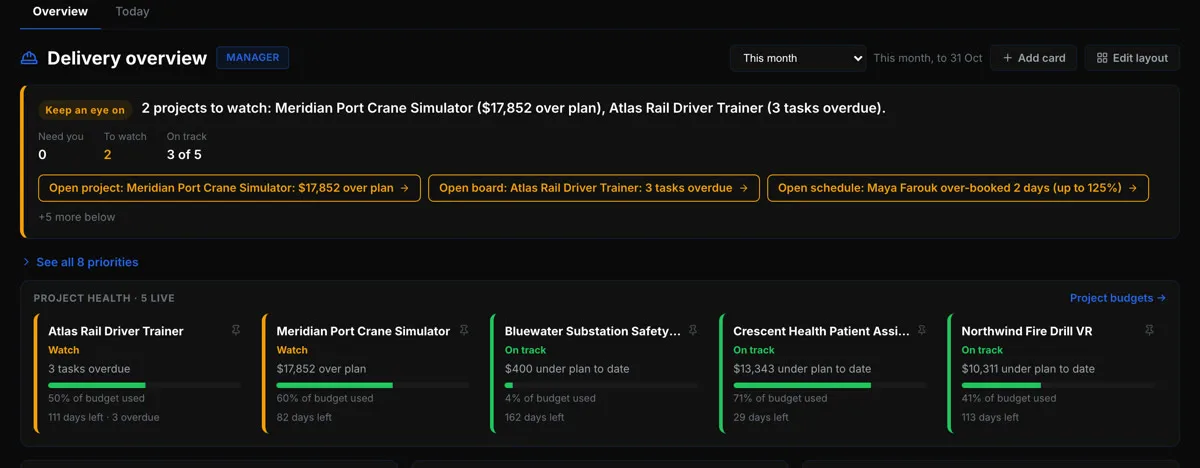Click the On track value 3 of 5

click(x=184, y=154)
